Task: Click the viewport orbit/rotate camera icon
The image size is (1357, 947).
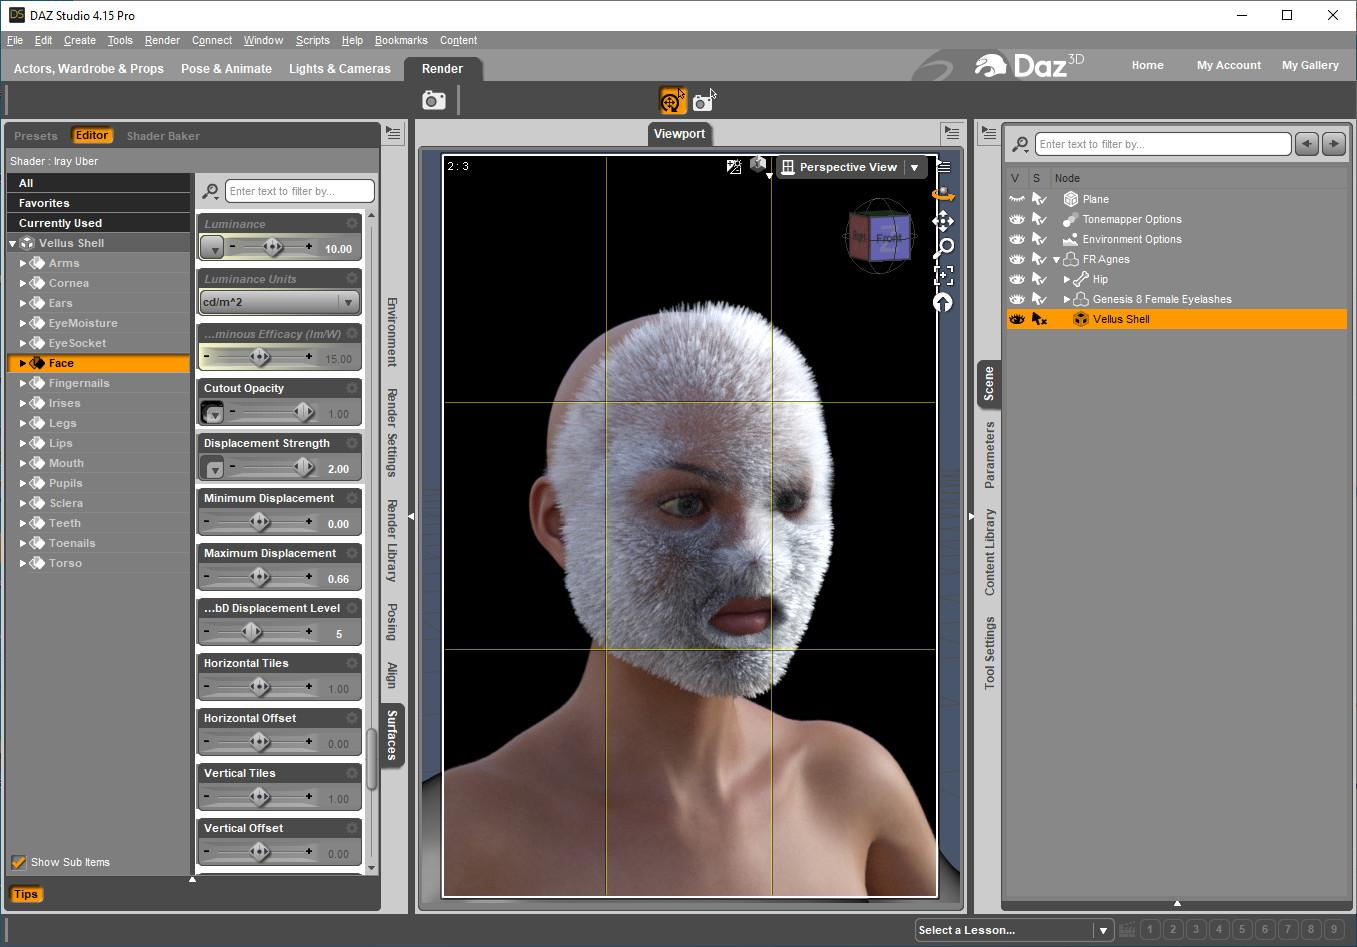Action: (x=942, y=194)
